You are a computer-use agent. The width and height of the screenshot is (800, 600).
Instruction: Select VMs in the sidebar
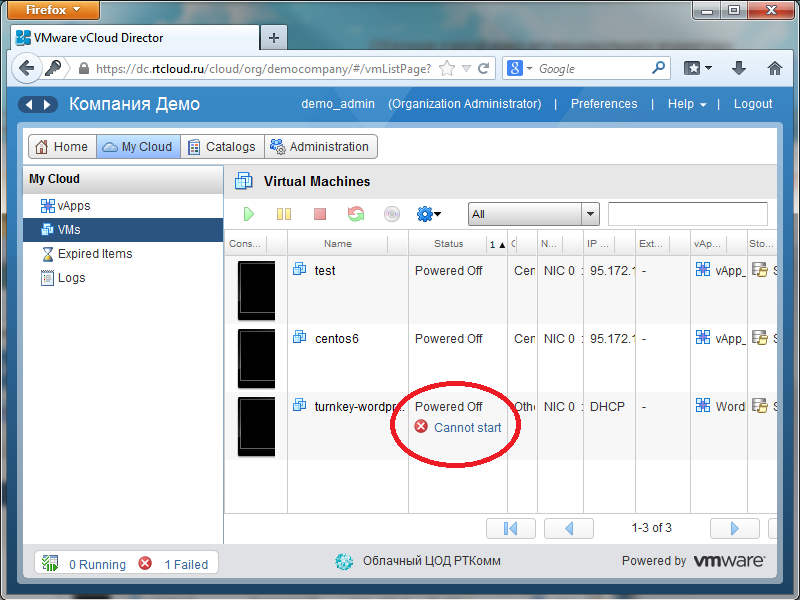123,230
